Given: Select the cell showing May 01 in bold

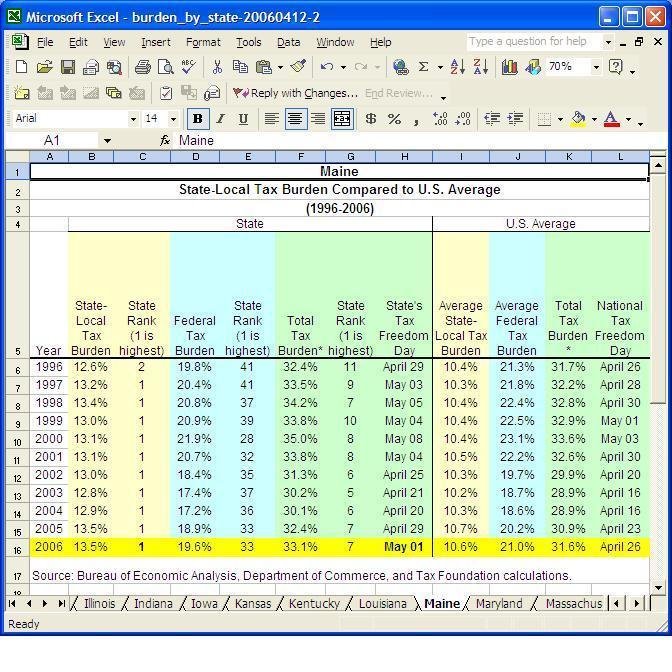Looking at the screenshot, I should click(x=404, y=547).
